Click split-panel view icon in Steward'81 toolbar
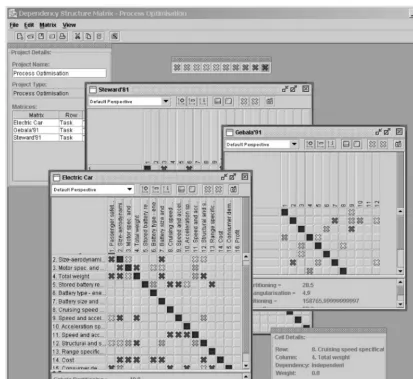Viewport: 413px width, 379px height. click(x=218, y=101)
